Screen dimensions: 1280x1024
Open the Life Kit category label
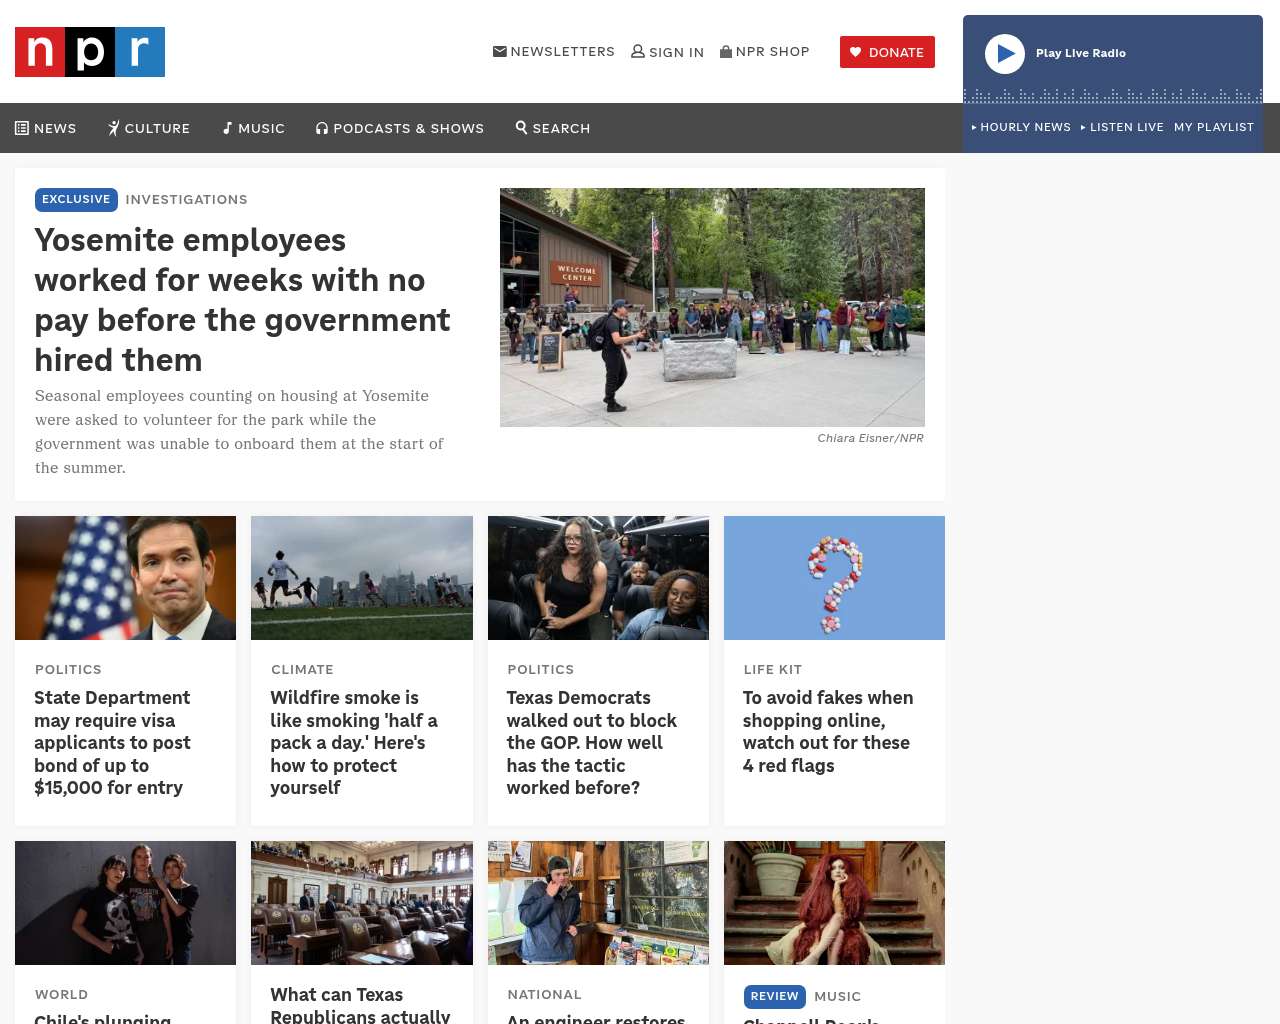click(x=773, y=669)
